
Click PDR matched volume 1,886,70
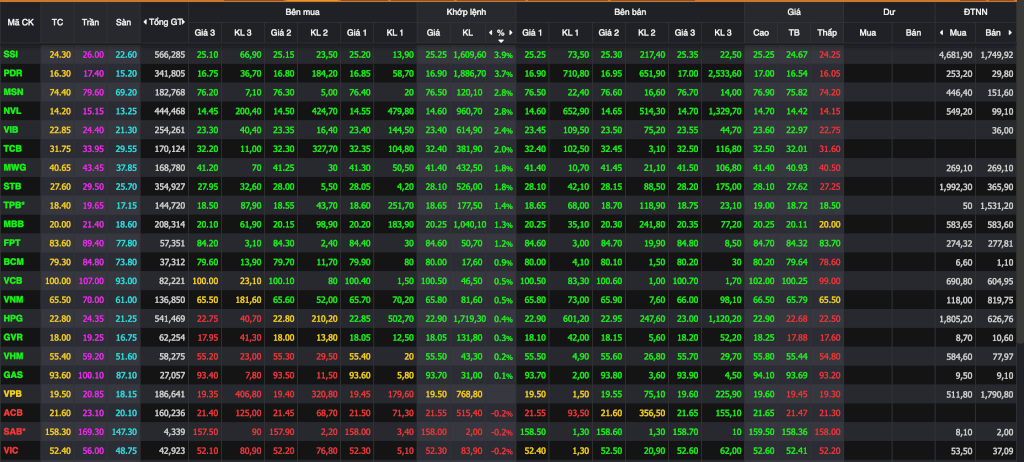click(469, 73)
